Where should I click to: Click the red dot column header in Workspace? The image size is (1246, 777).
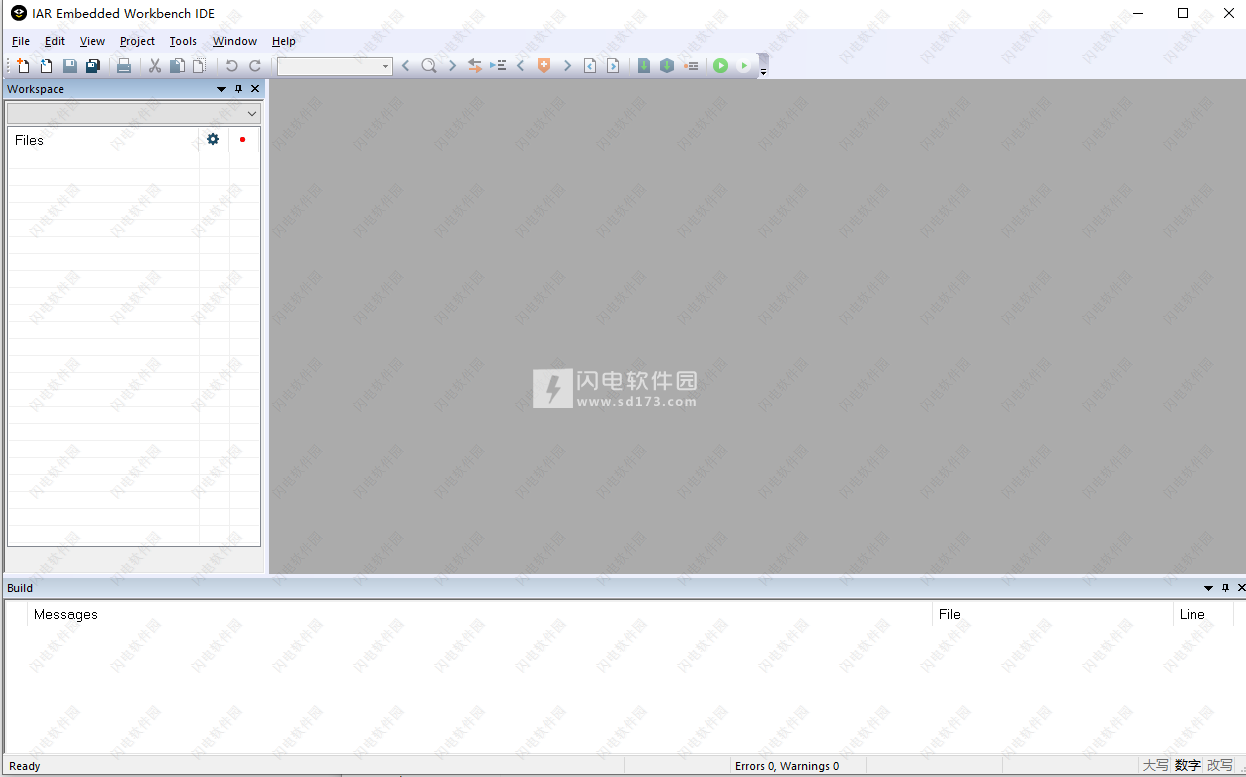point(243,140)
